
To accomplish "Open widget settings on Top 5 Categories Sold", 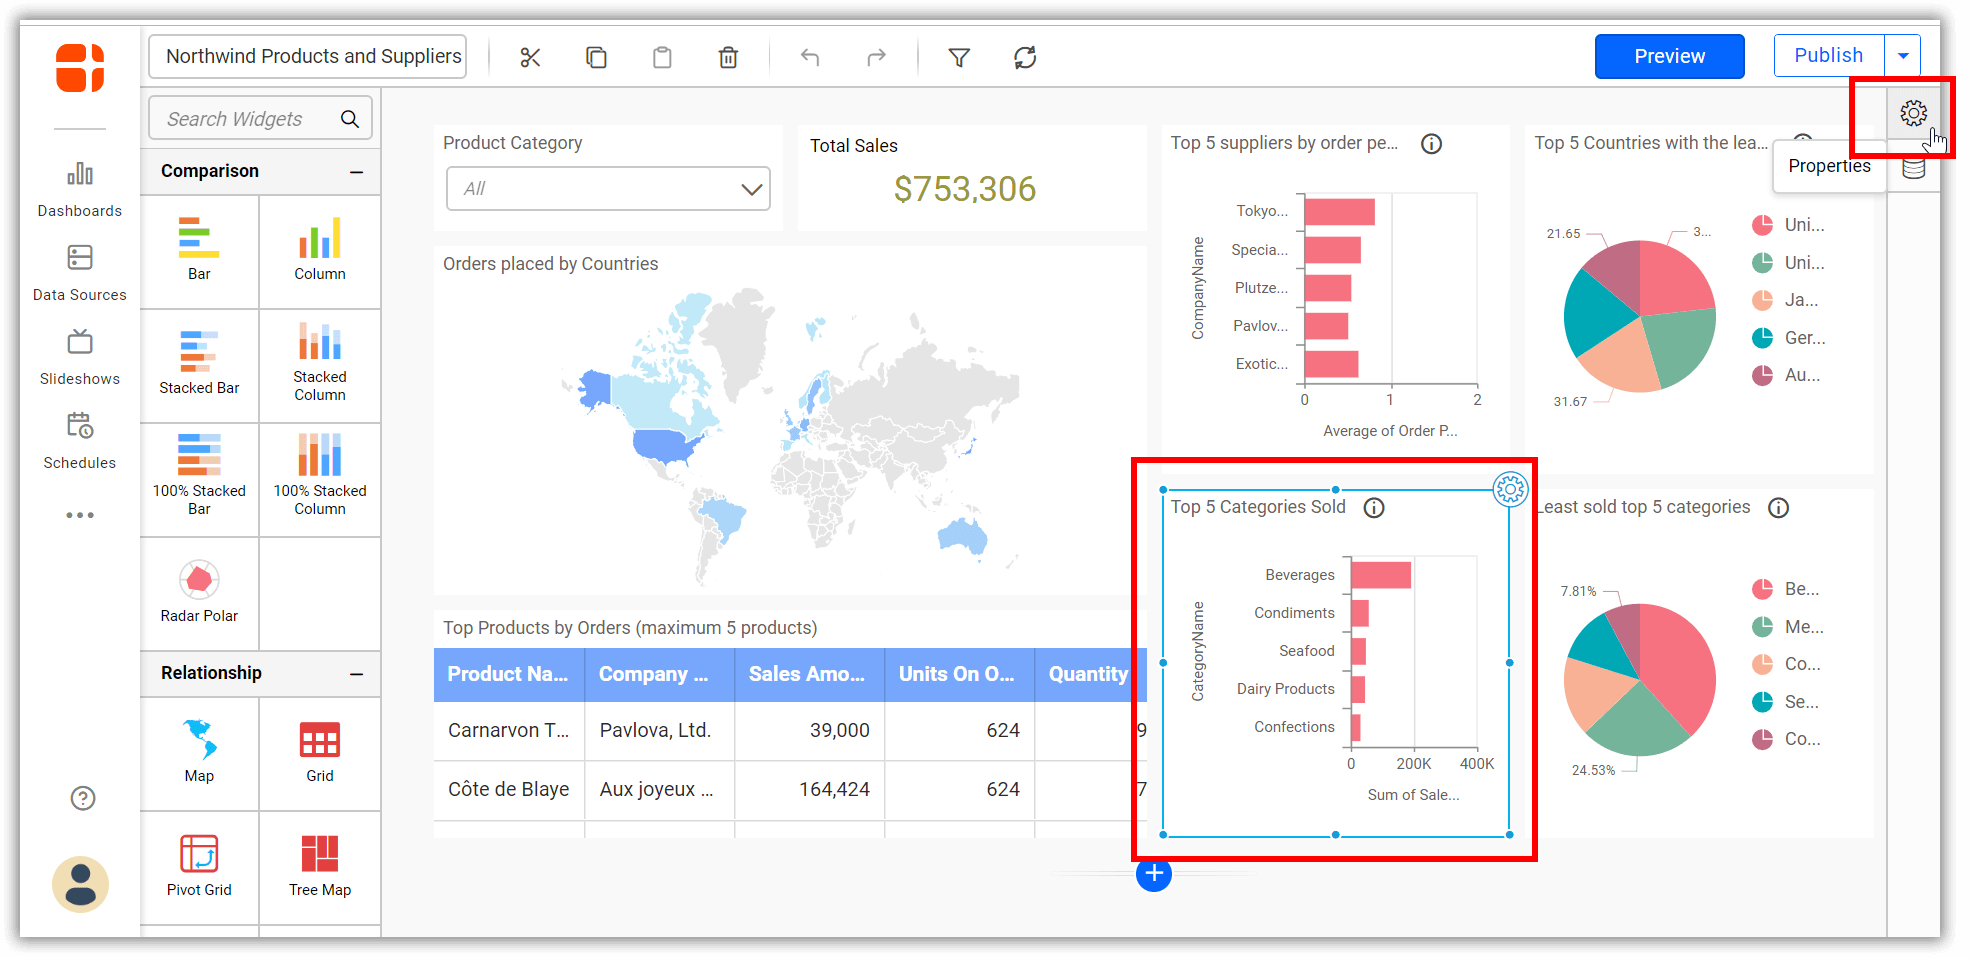I will click(1510, 489).
